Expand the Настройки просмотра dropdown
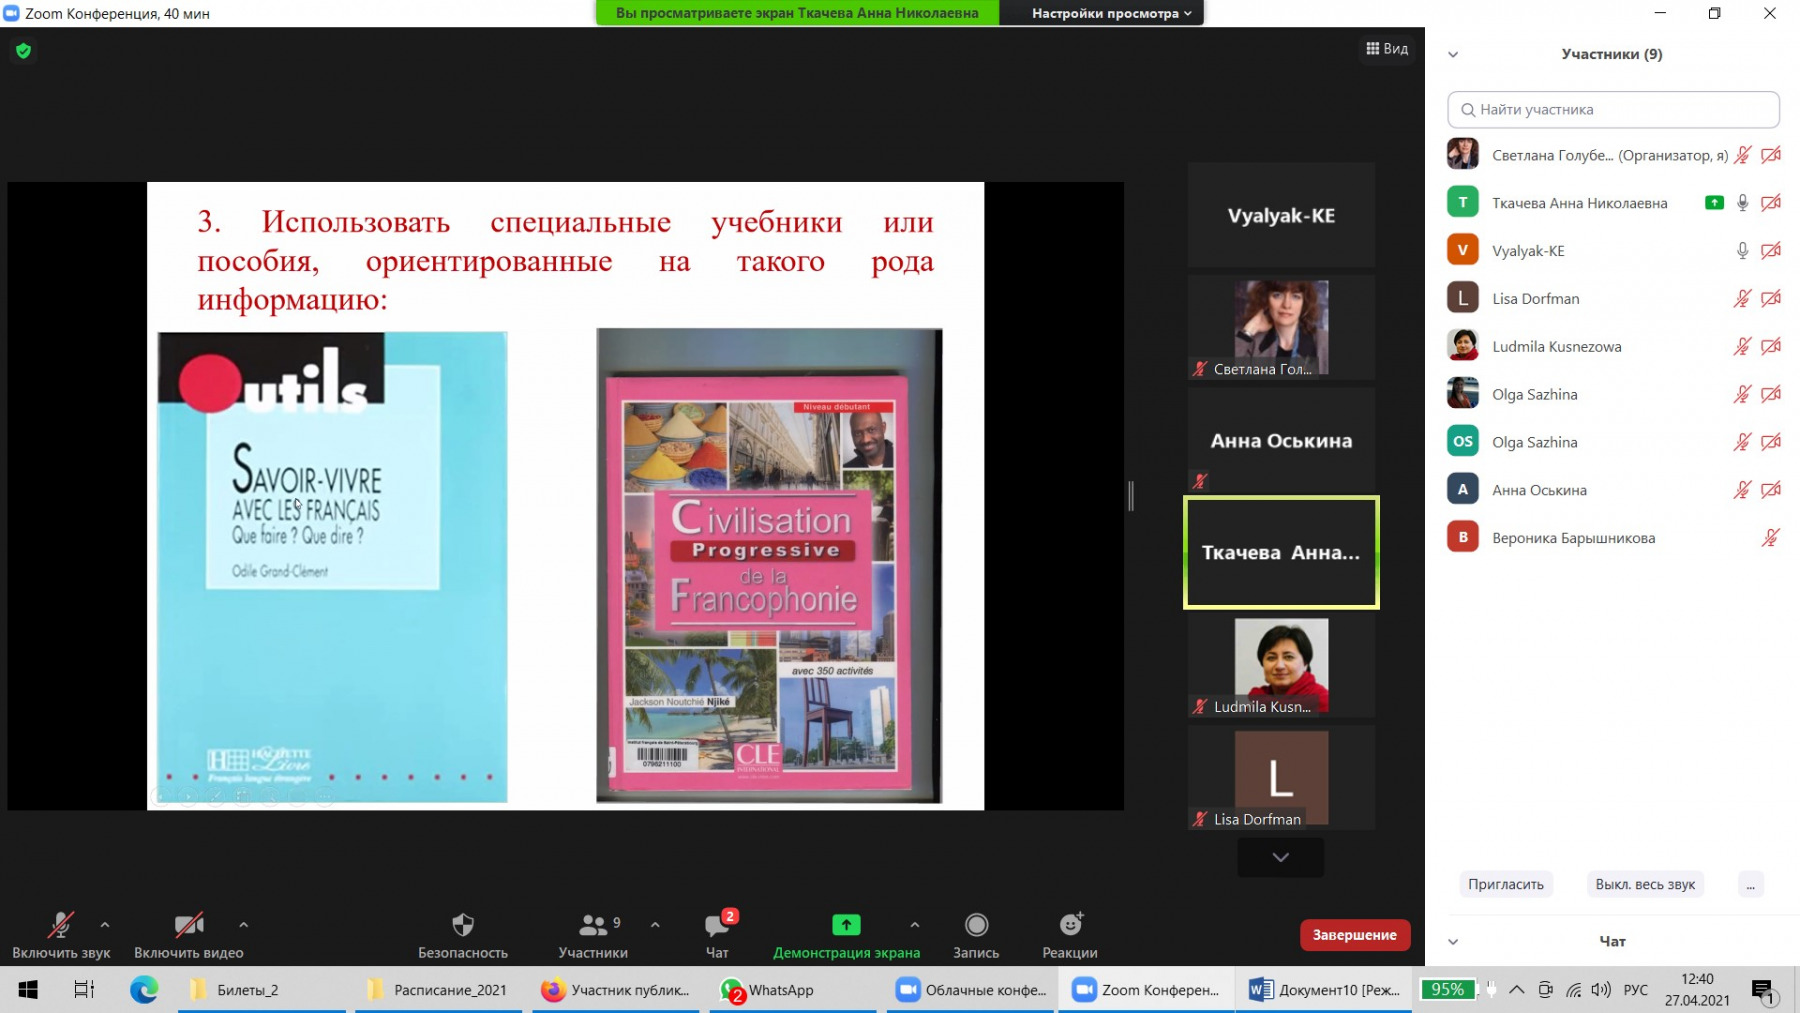1800x1013 pixels. [x=1110, y=13]
